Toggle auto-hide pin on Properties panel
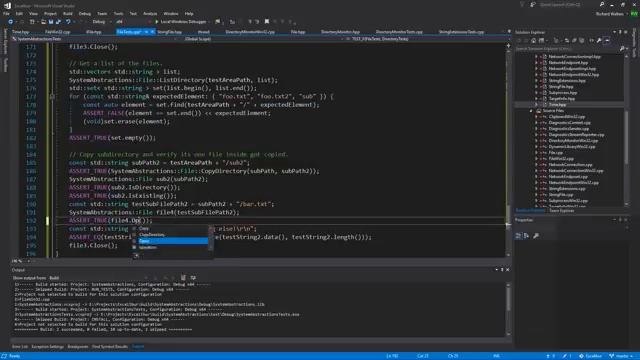Screen dimensions: 640x360 (x=620, y=220)
